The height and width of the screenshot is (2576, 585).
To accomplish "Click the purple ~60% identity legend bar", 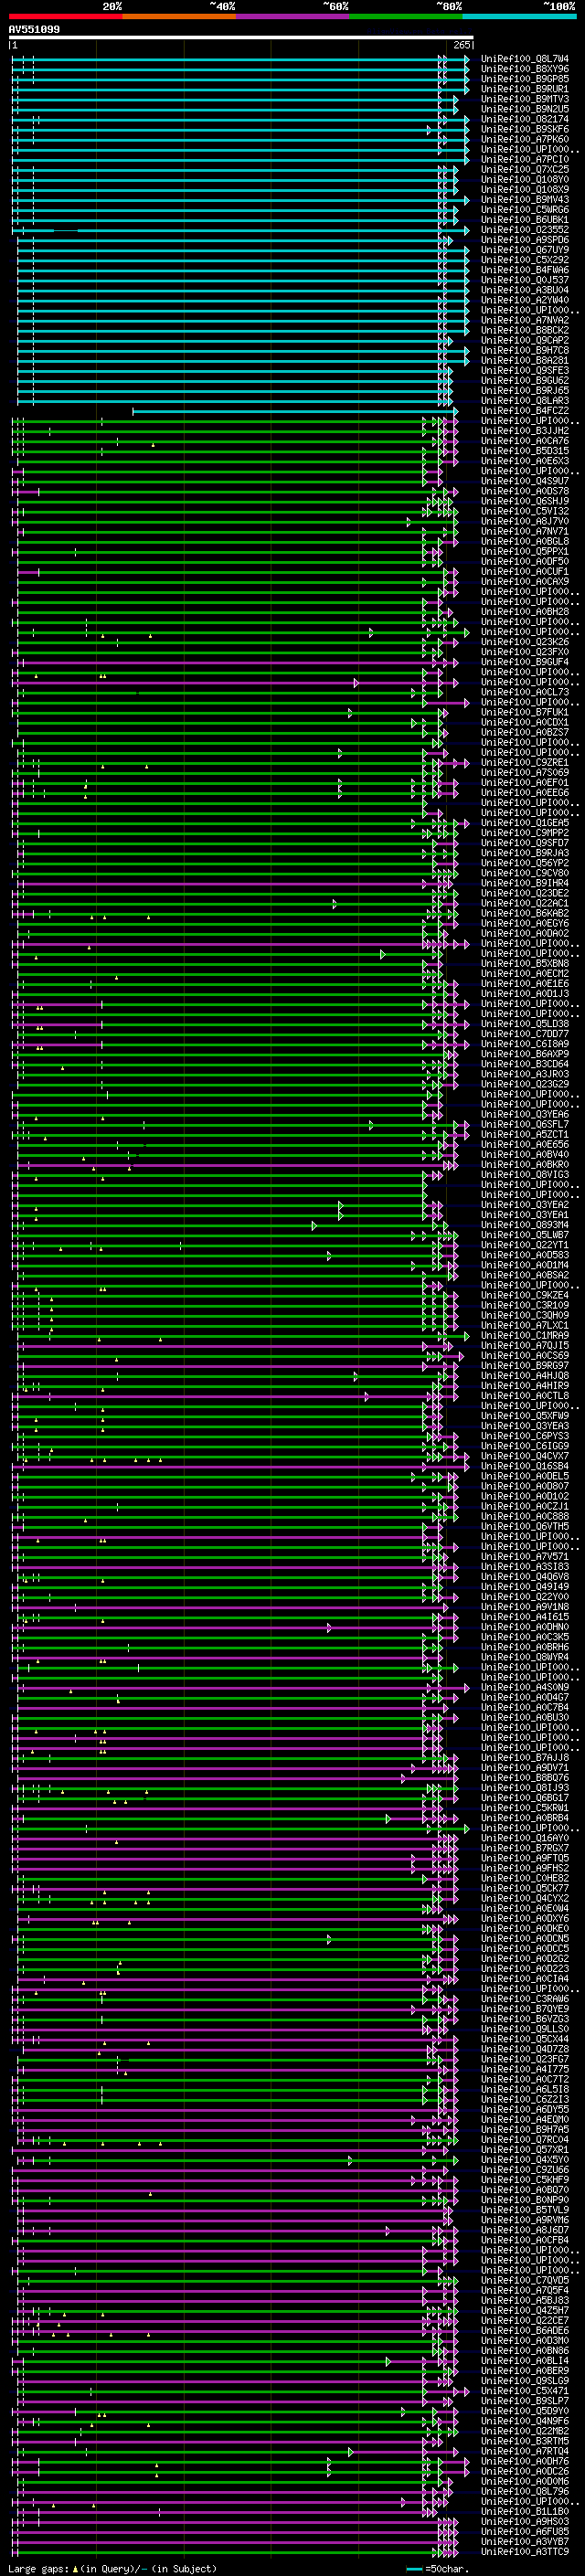I will coord(292,16).
